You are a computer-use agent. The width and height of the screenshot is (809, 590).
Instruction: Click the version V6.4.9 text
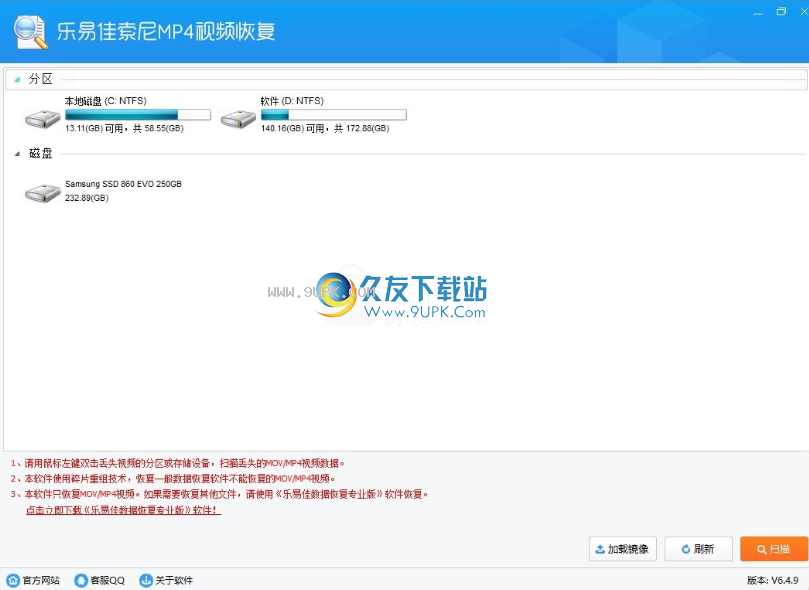pyautogui.click(x=773, y=580)
